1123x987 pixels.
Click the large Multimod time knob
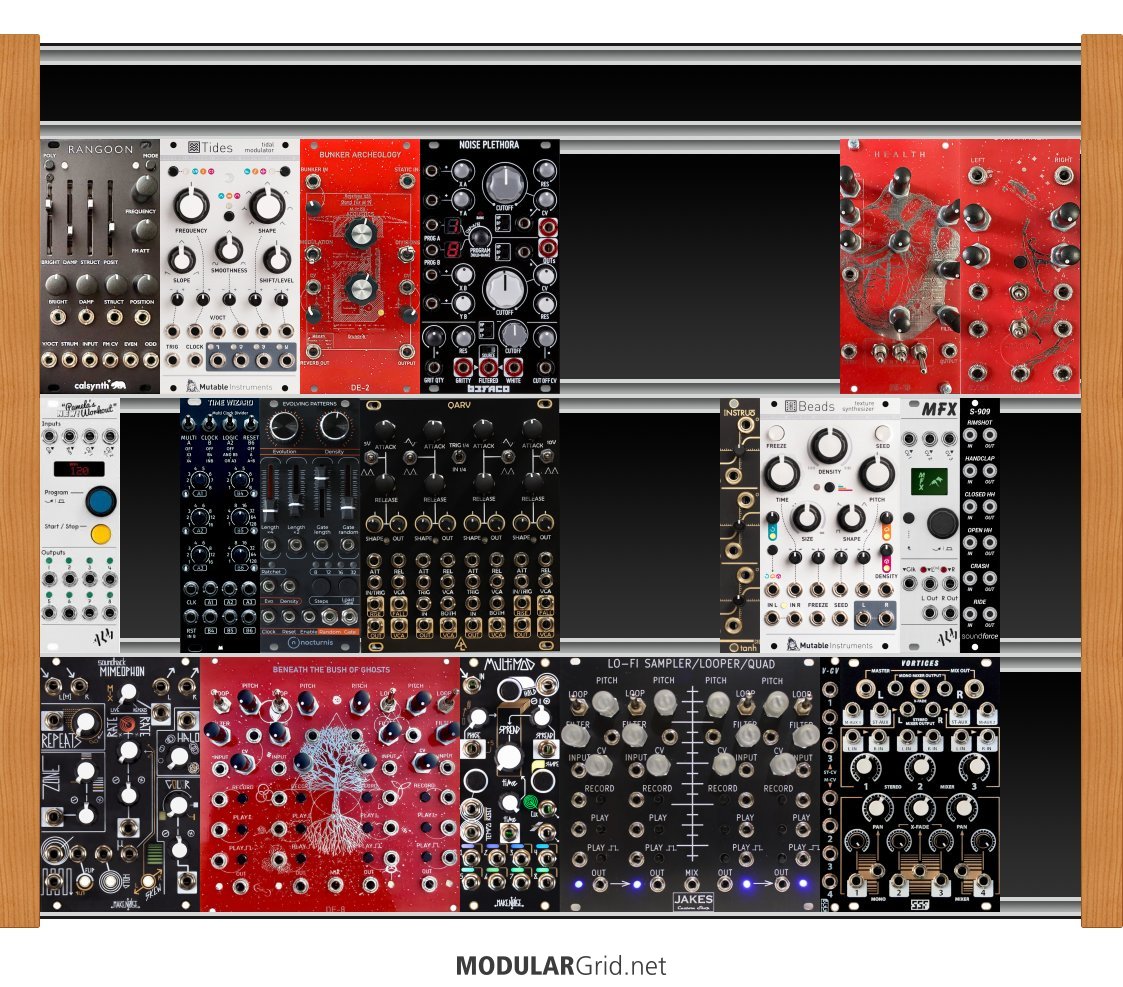click(x=509, y=758)
